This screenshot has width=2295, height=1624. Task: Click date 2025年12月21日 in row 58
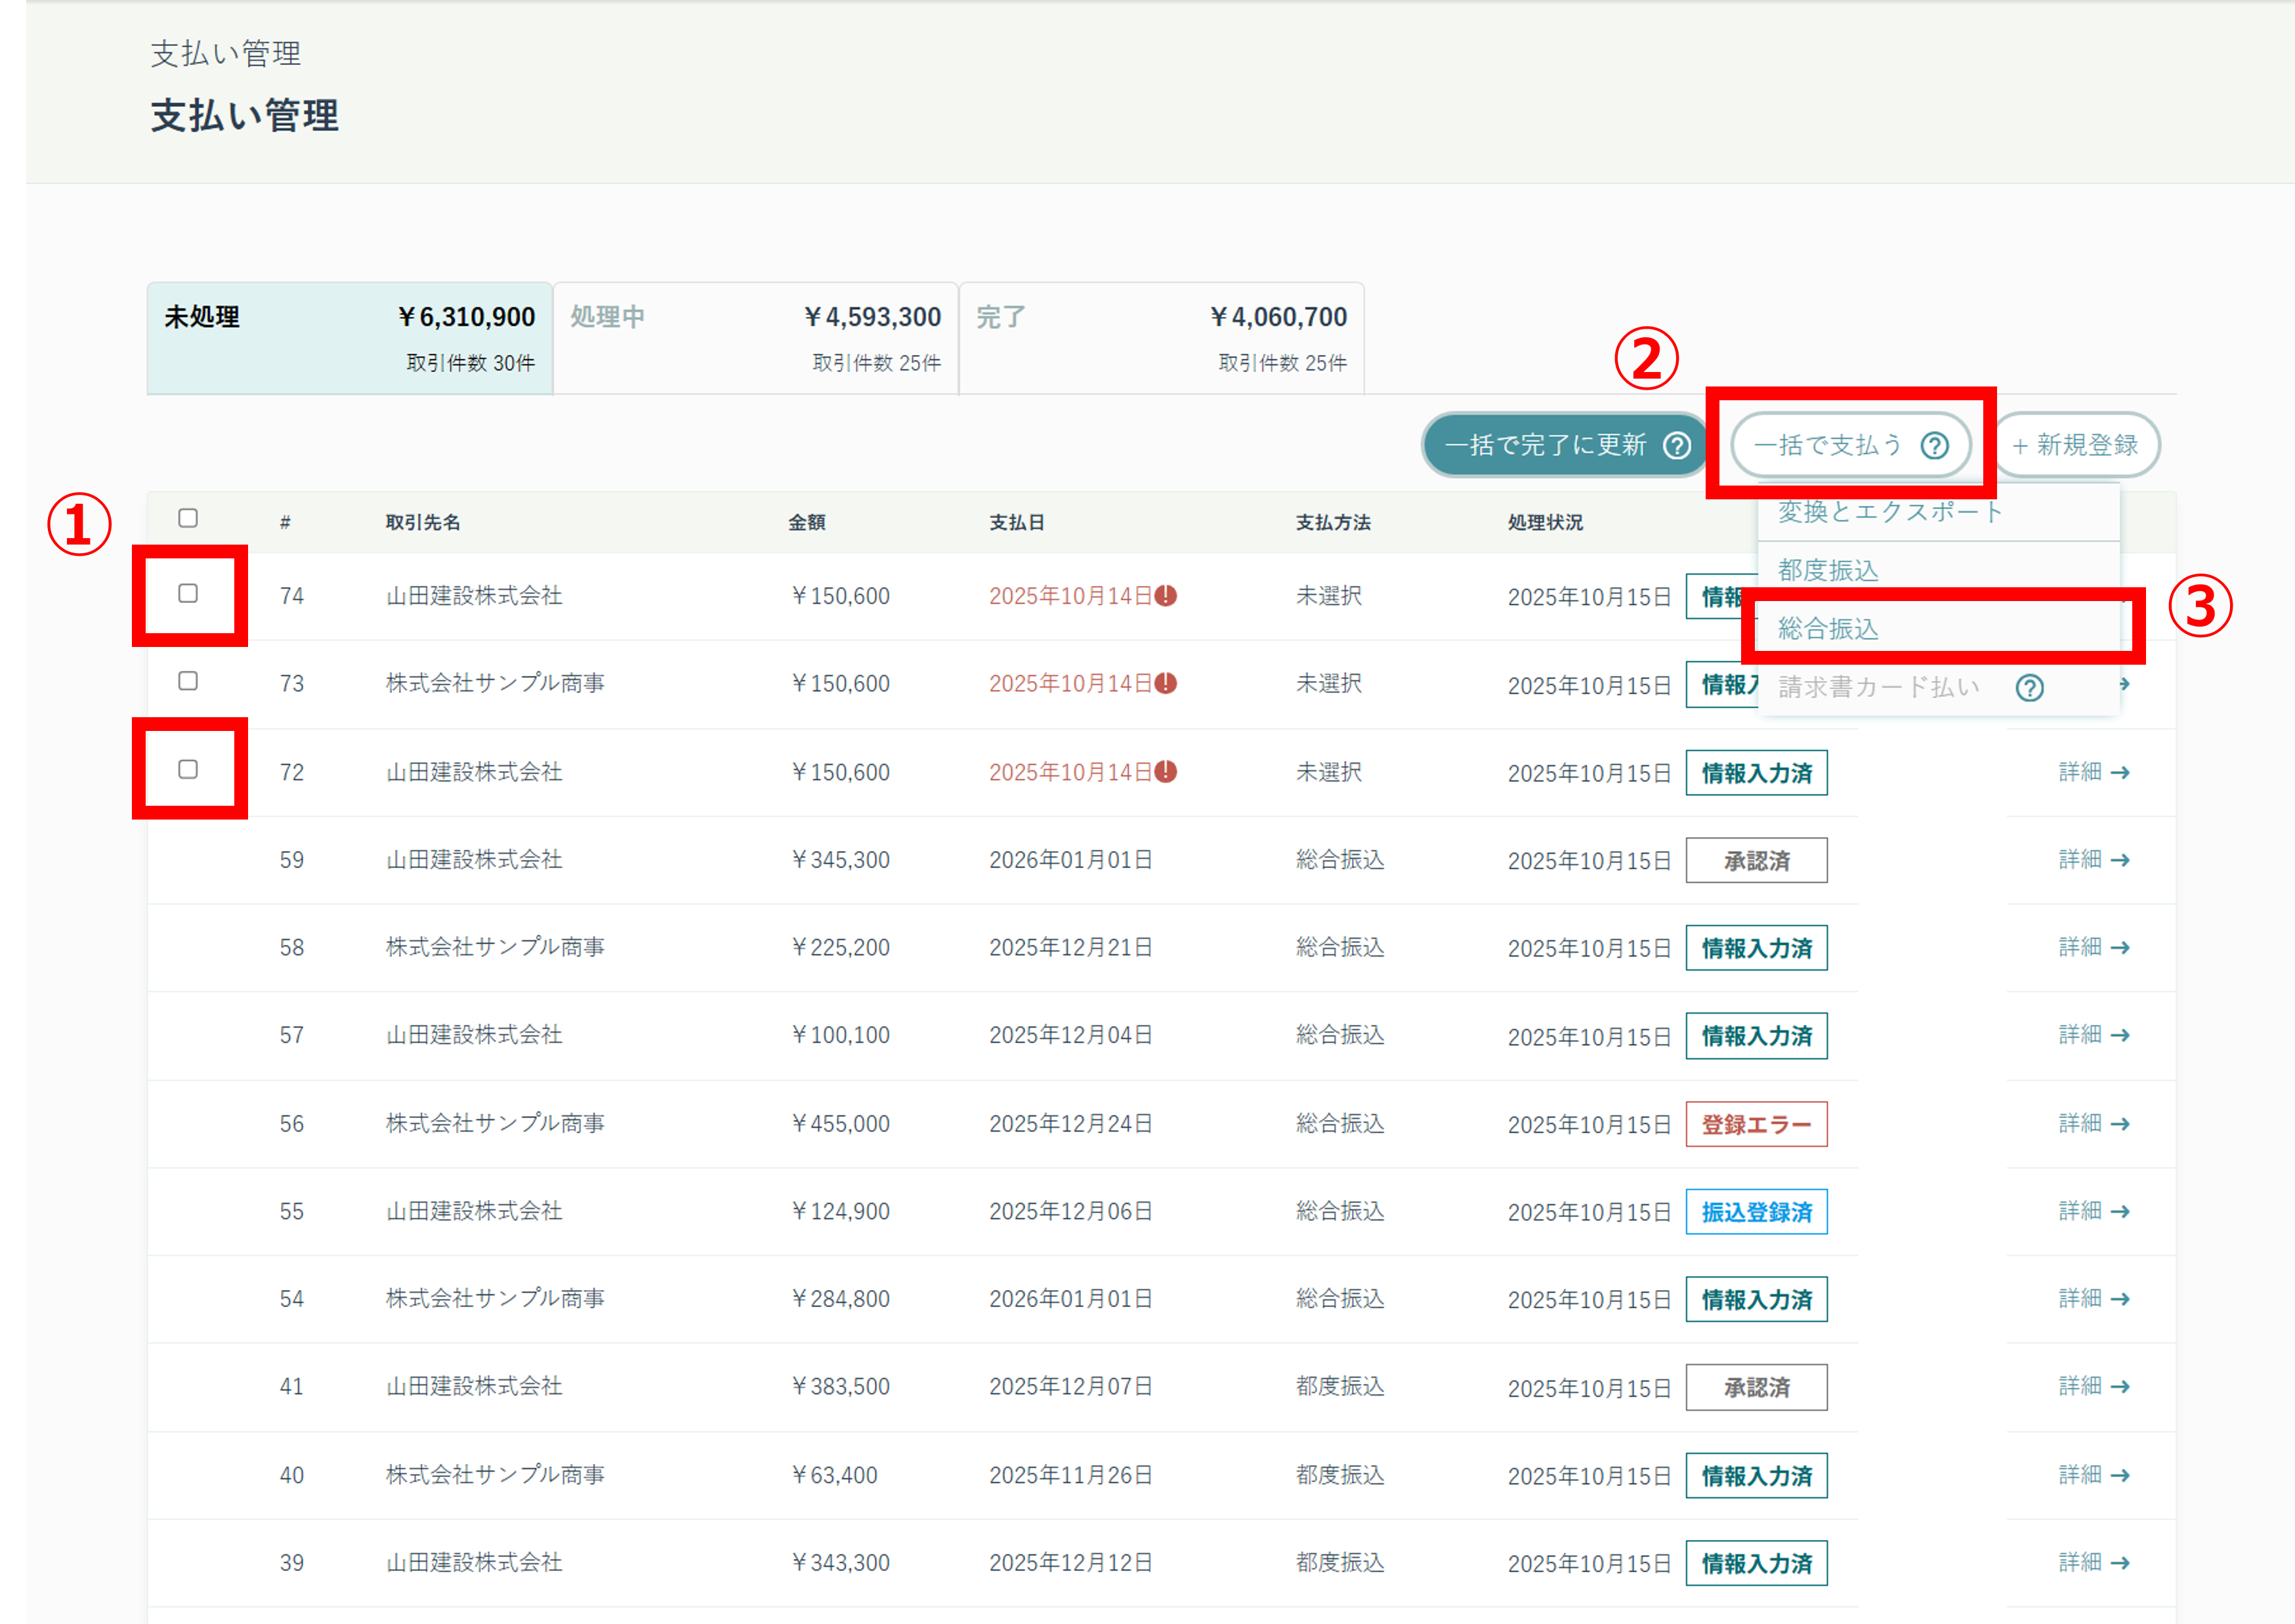click(1071, 947)
